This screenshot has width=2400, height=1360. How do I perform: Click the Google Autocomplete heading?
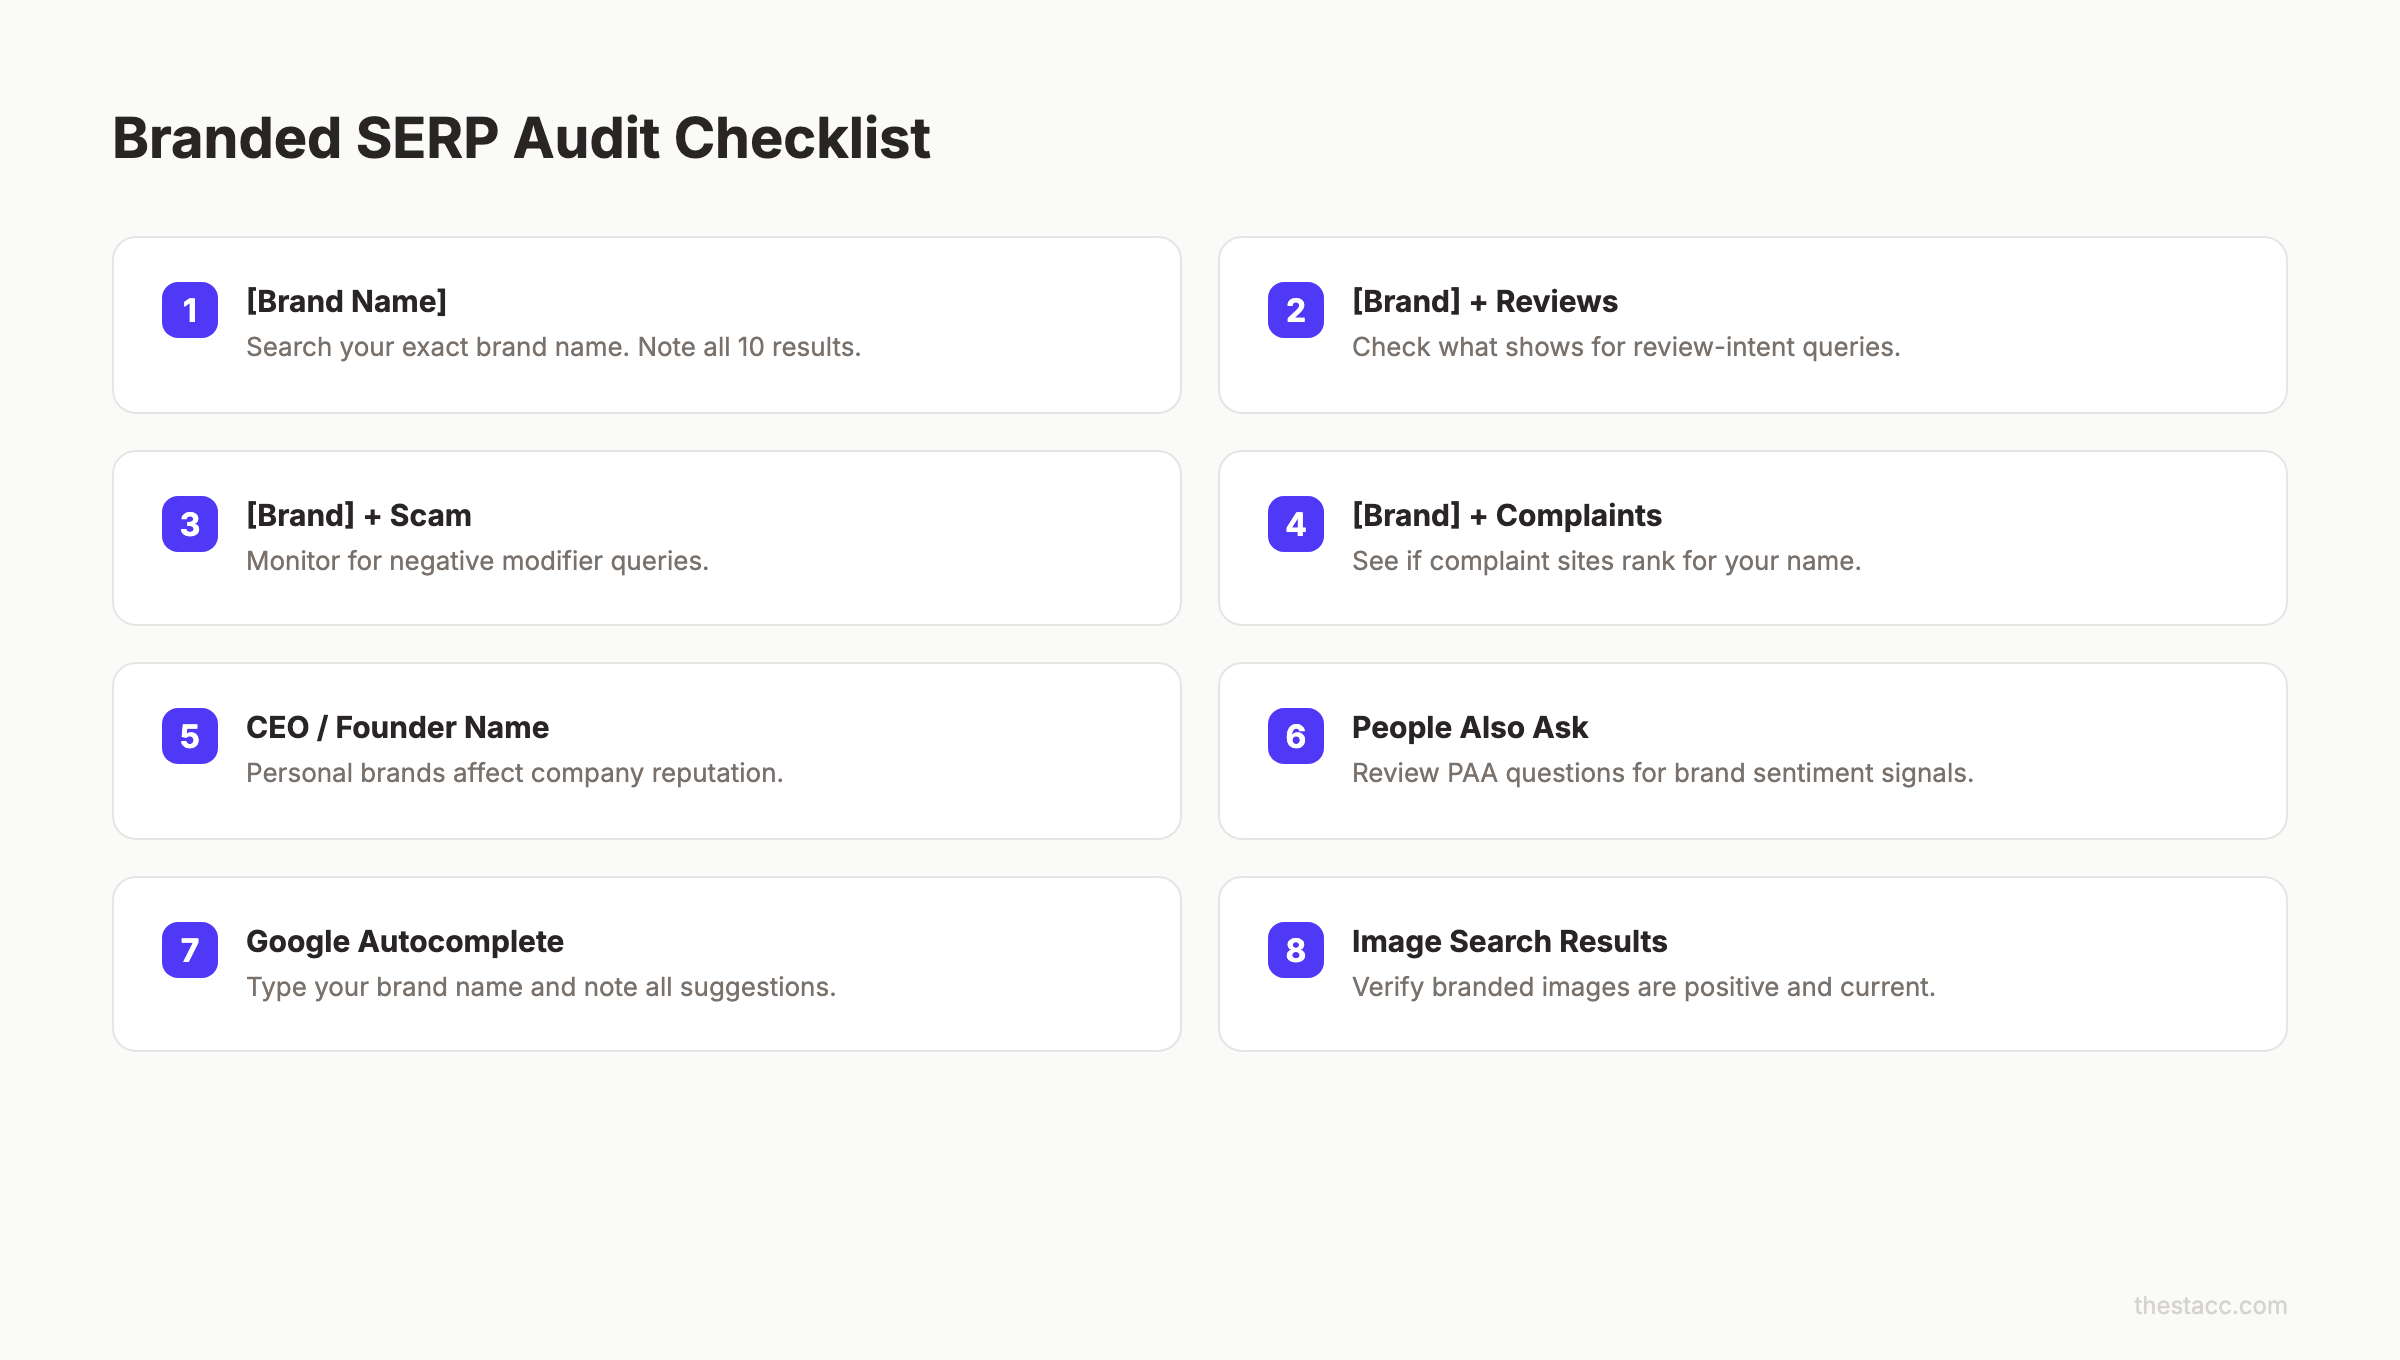(x=405, y=941)
